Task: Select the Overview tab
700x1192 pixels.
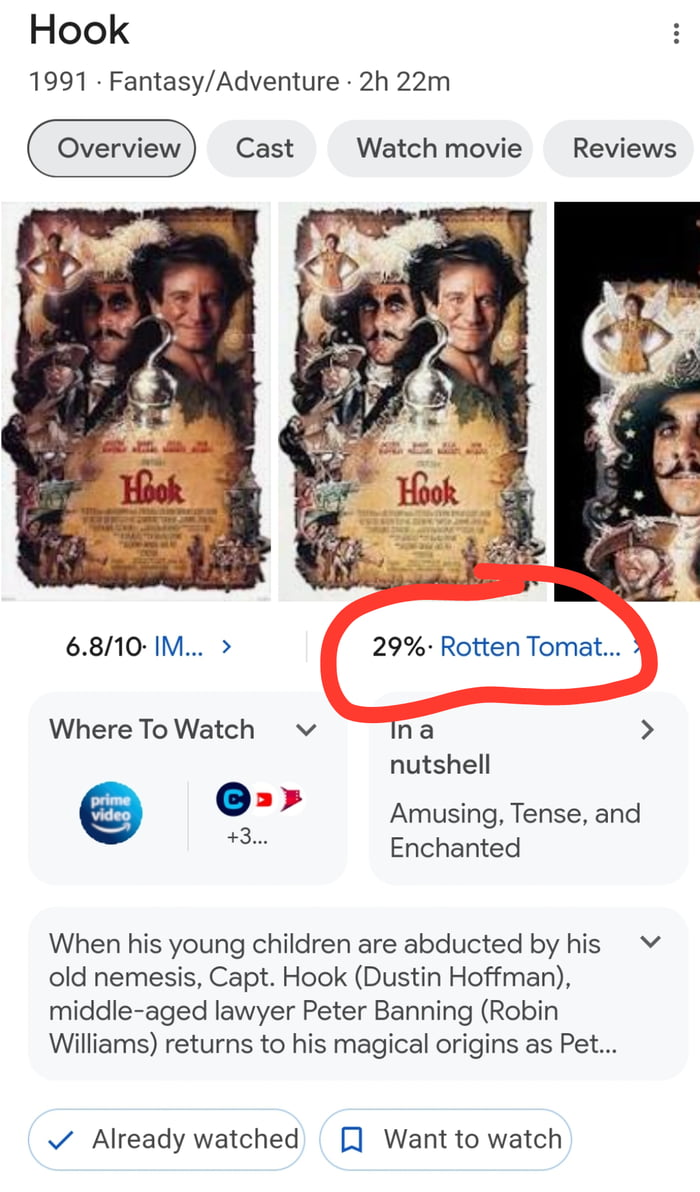Action: click(x=111, y=148)
